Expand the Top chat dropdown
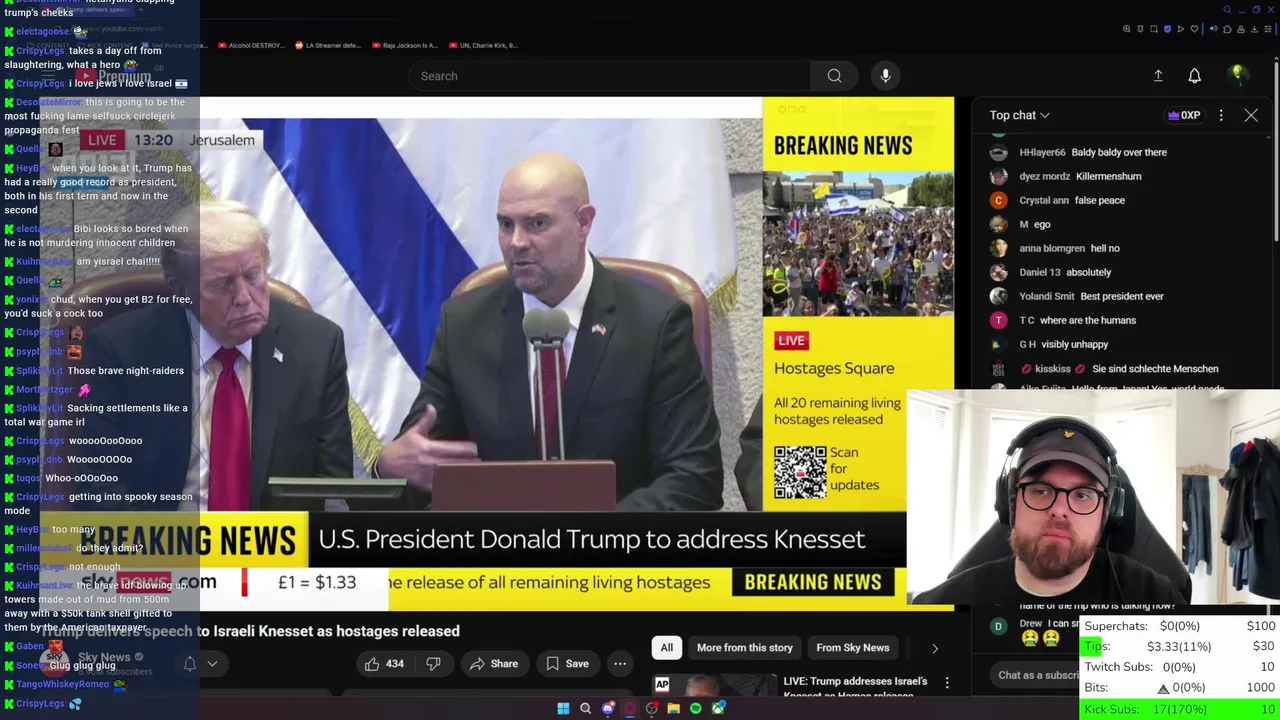This screenshot has height=720, width=1280. coord(1019,115)
